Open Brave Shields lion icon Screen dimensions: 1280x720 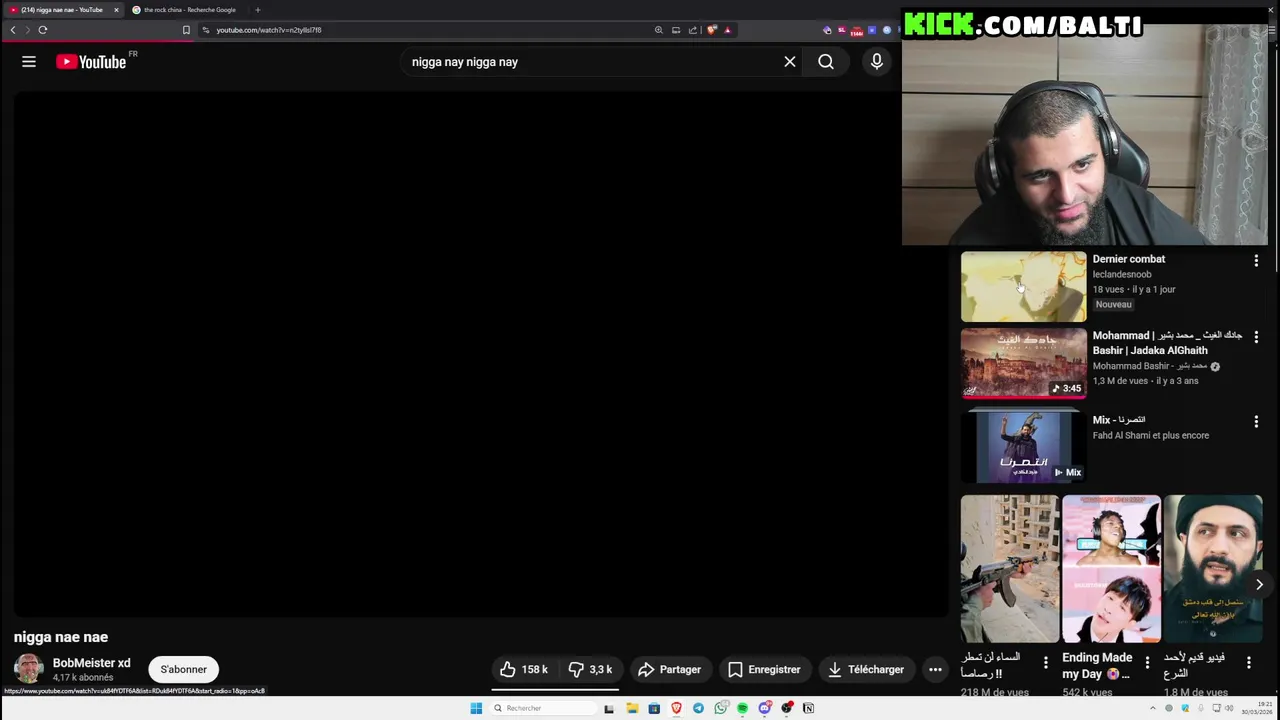point(712,30)
